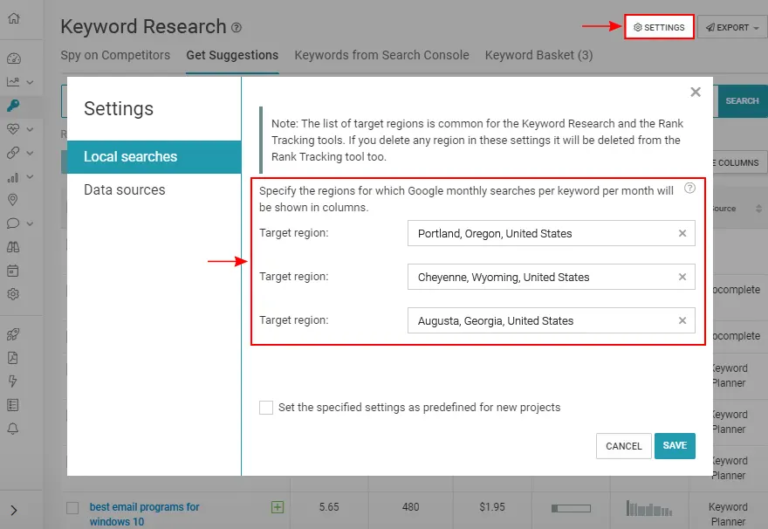Screen dimensions: 768x529
Task: Click the green plus icon beside the keyword
Action: [278, 507]
